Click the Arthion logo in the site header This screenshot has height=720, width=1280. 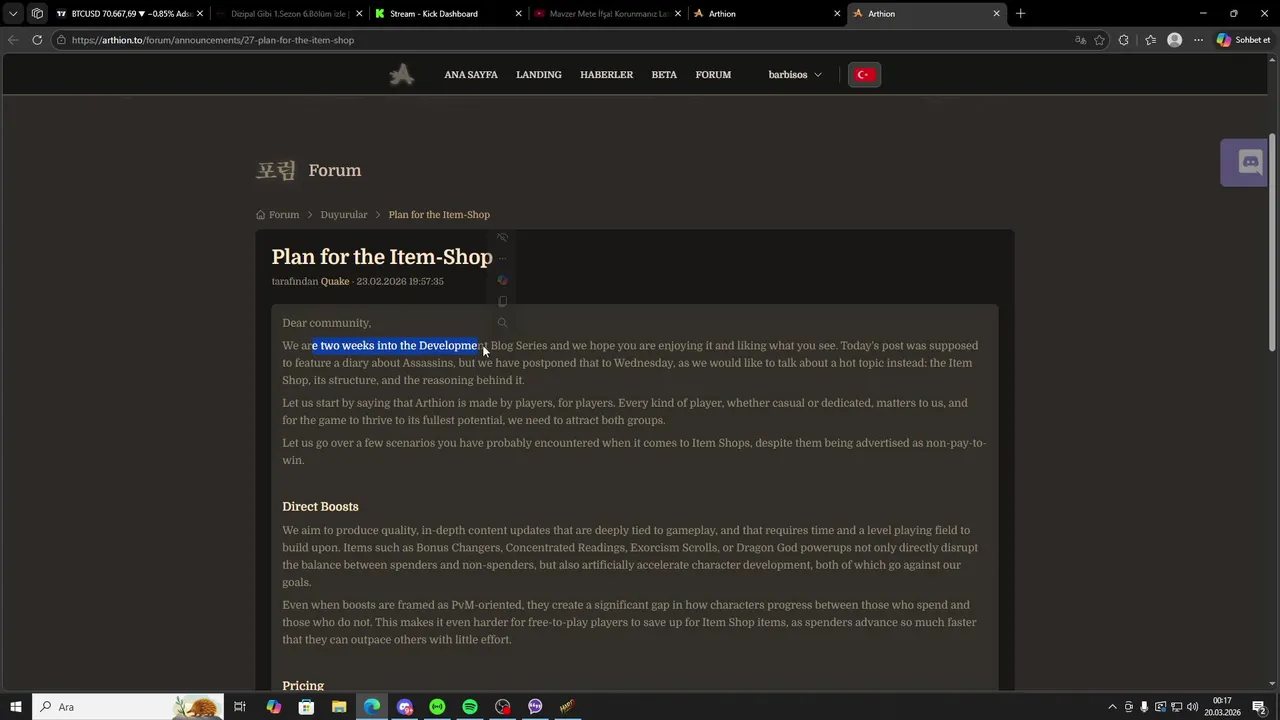click(x=402, y=74)
